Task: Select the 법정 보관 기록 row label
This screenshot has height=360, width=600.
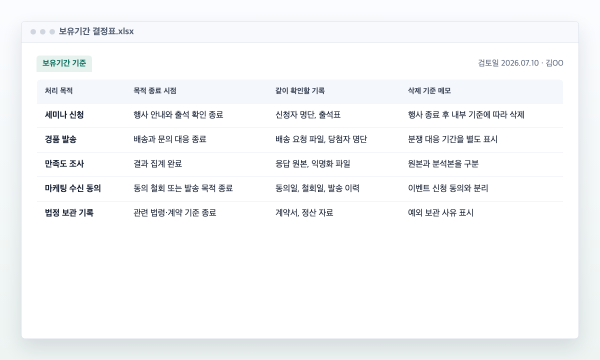Action: [69, 213]
